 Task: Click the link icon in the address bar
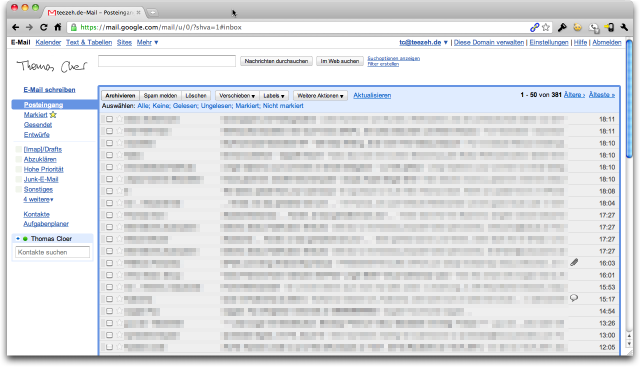(534, 27)
